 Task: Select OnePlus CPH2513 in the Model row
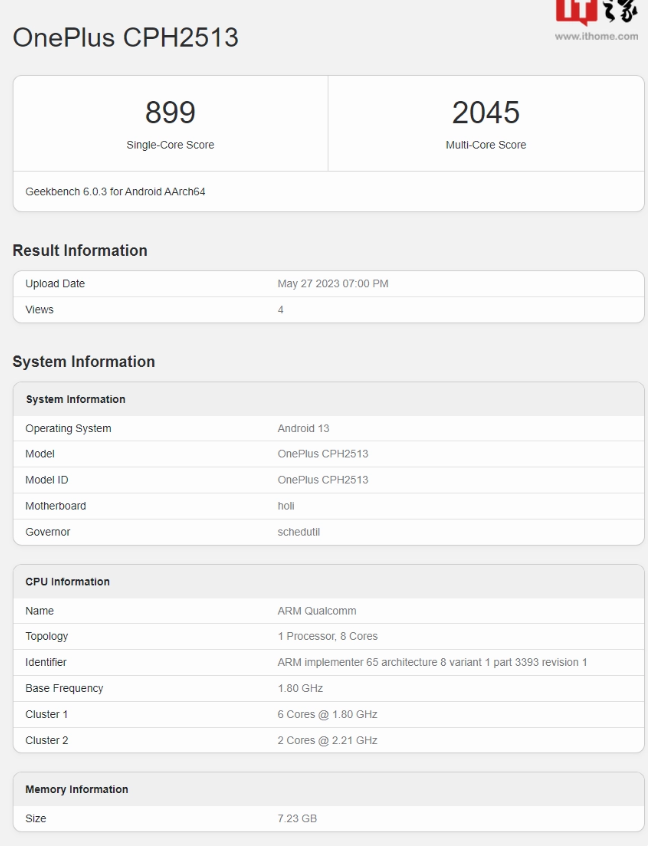[323, 454]
